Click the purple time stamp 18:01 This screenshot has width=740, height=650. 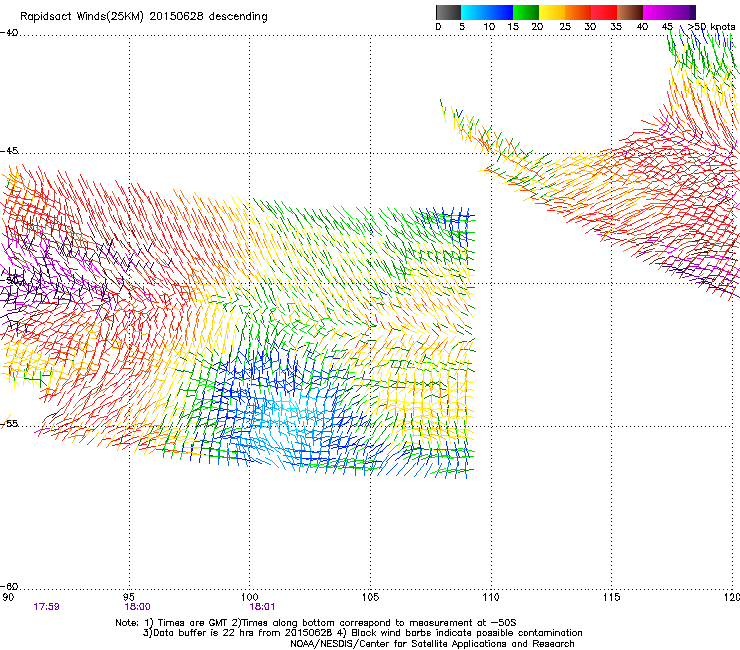coord(262,607)
